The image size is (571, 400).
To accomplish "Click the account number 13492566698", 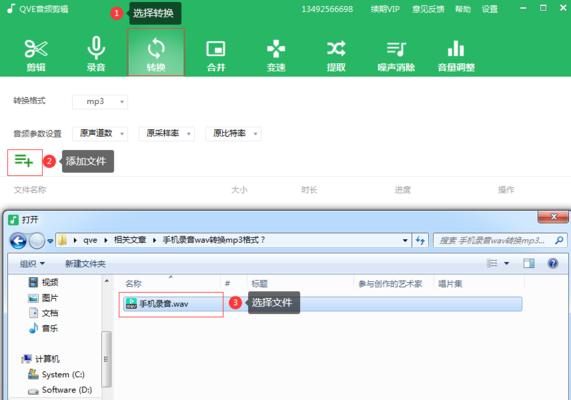I will coord(327,9).
